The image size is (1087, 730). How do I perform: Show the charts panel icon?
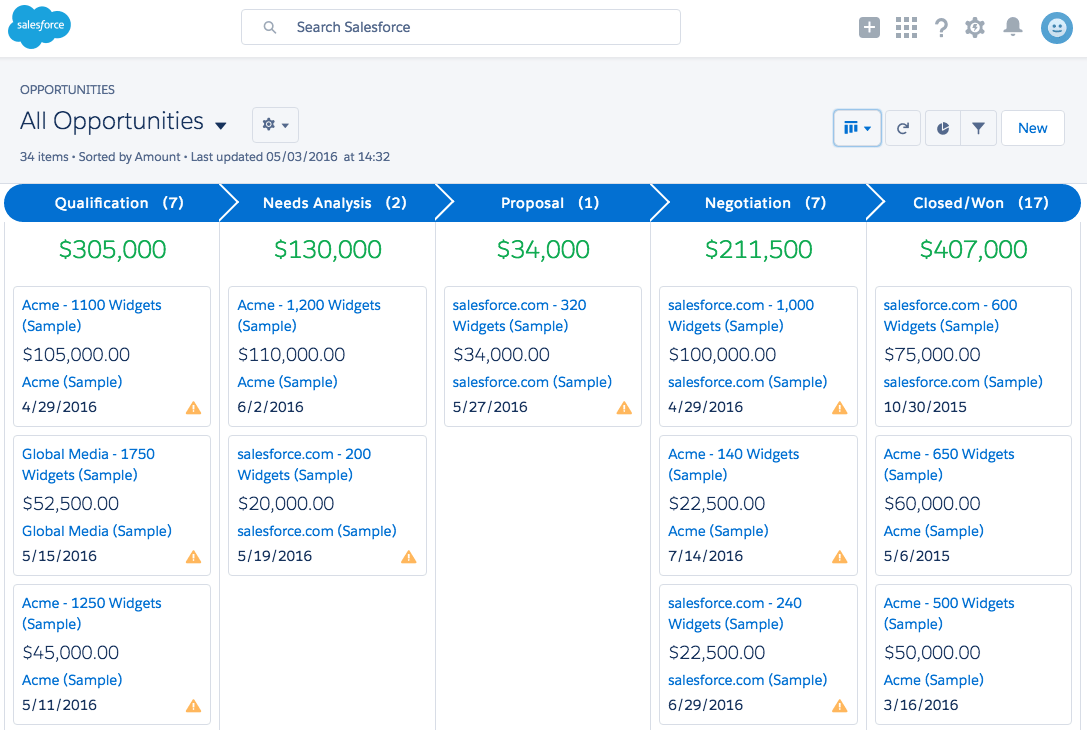943,128
